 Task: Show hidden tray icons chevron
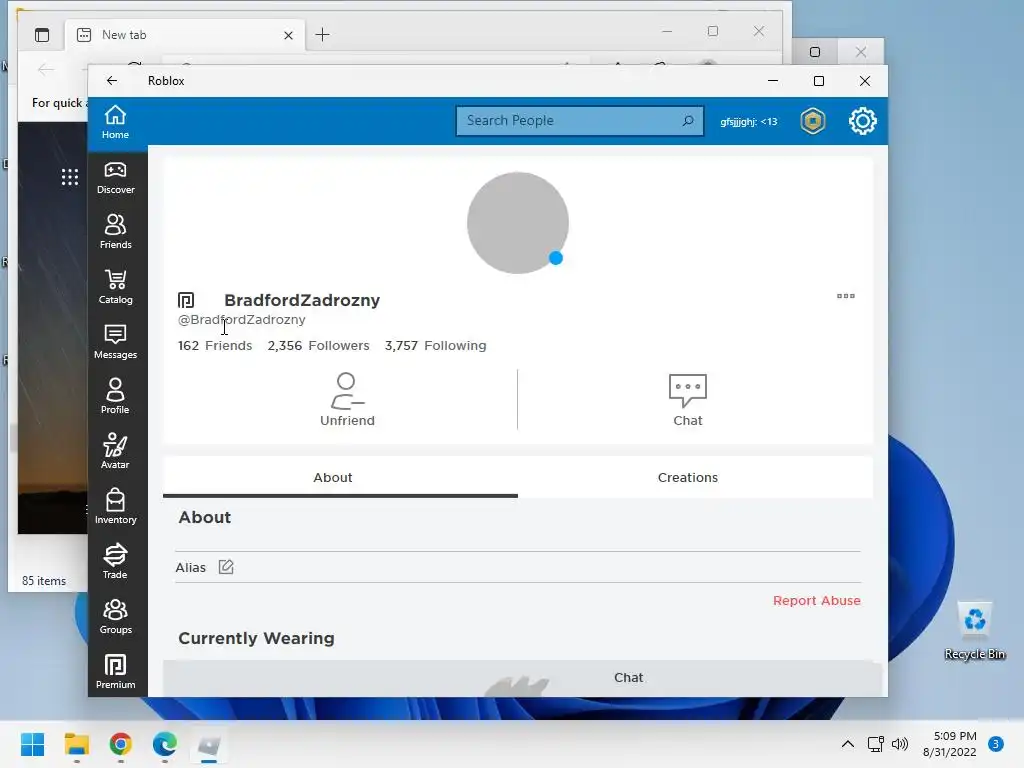click(848, 744)
